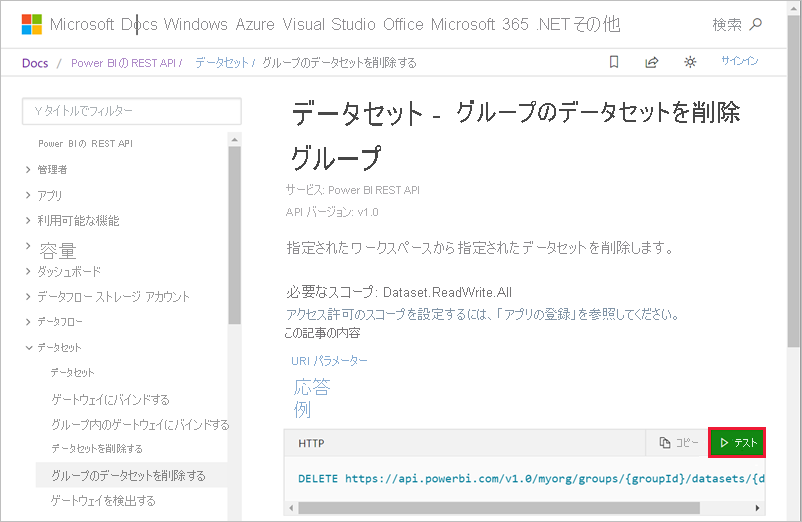802x522 pixels.
Task: Open the search magnifier icon
Action: [755, 24]
